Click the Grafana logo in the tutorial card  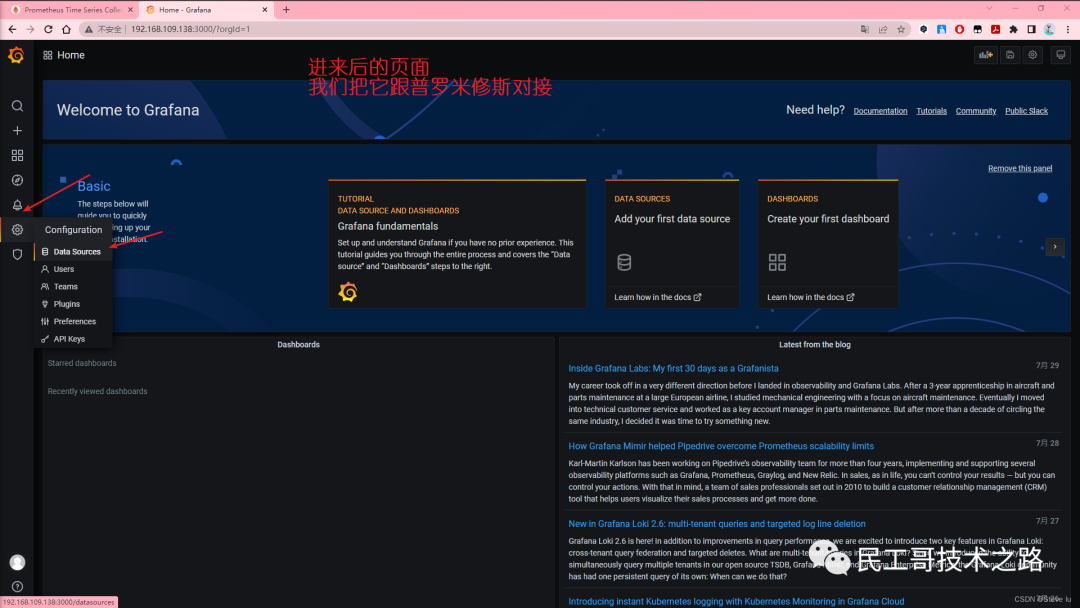[x=348, y=292]
